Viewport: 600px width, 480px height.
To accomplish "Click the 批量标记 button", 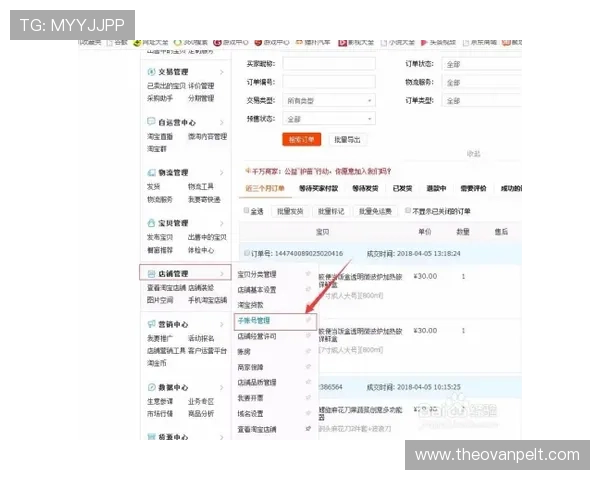I will (x=331, y=211).
